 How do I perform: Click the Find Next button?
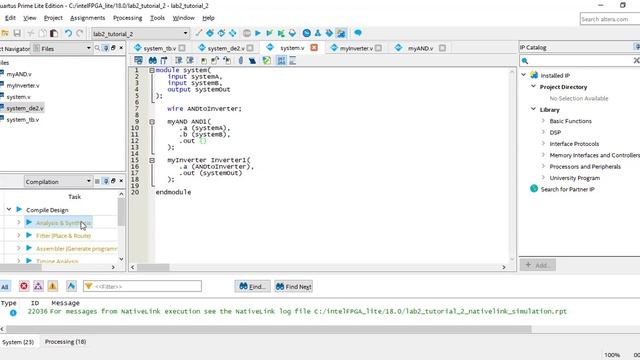293,287
